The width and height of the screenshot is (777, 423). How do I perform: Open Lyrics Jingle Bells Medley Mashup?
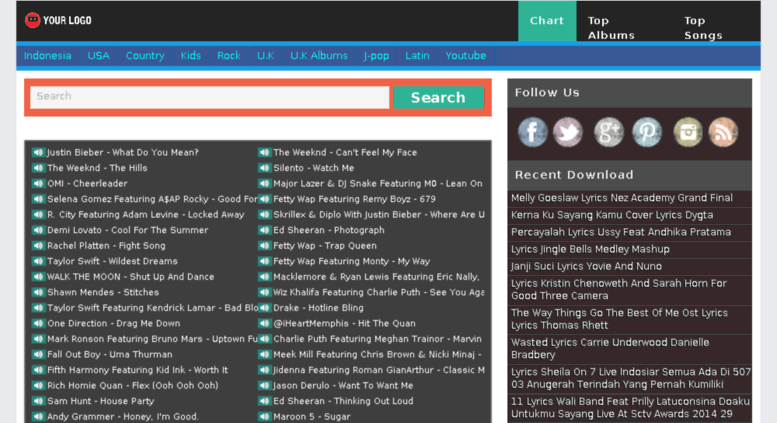pyautogui.click(x=590, y=249)
